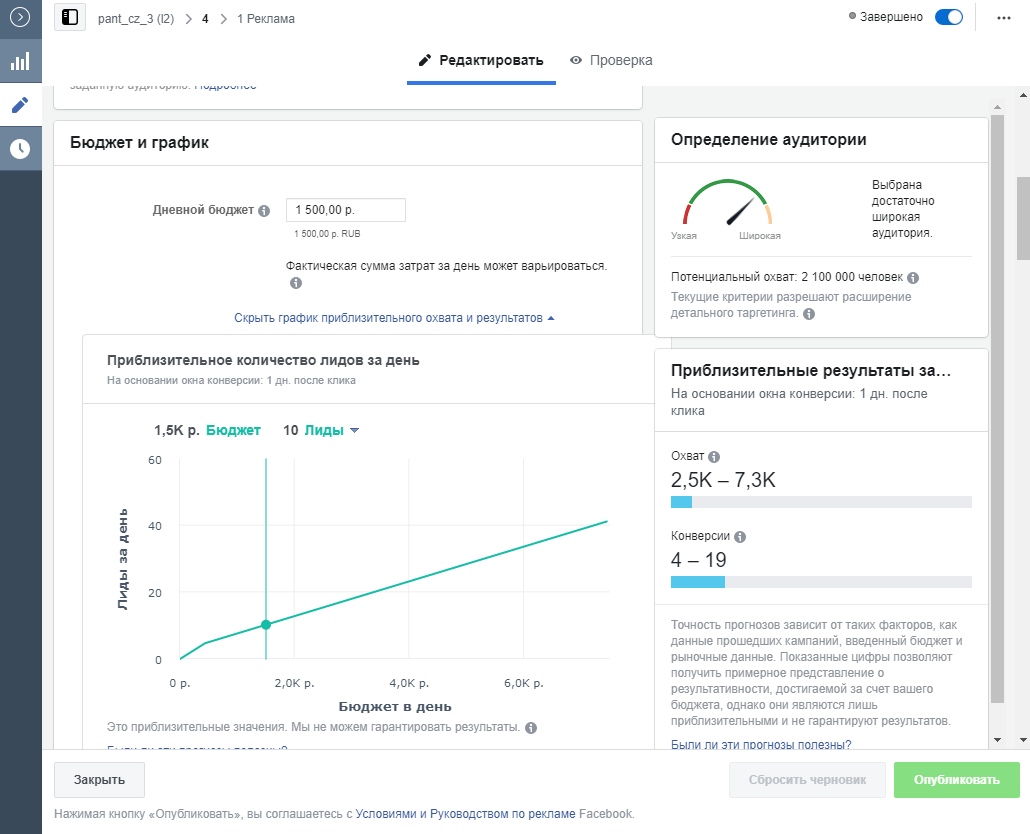Click the 2,5K – 7,3K reach value
Image resolution: width=1030 pixels, height=834 pixels.
coord(723,480)
